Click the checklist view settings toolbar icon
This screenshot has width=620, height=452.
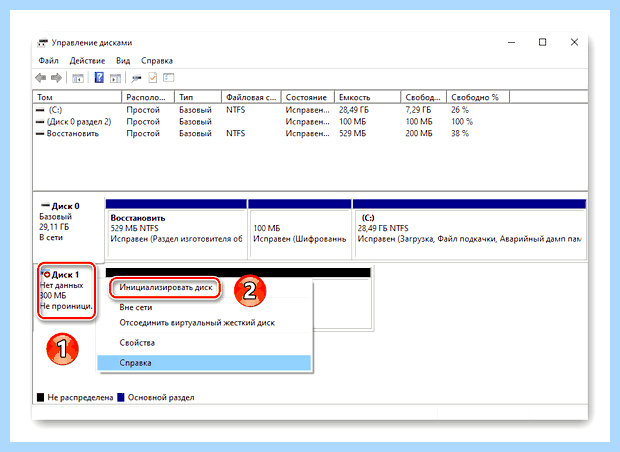click(169, 78)
